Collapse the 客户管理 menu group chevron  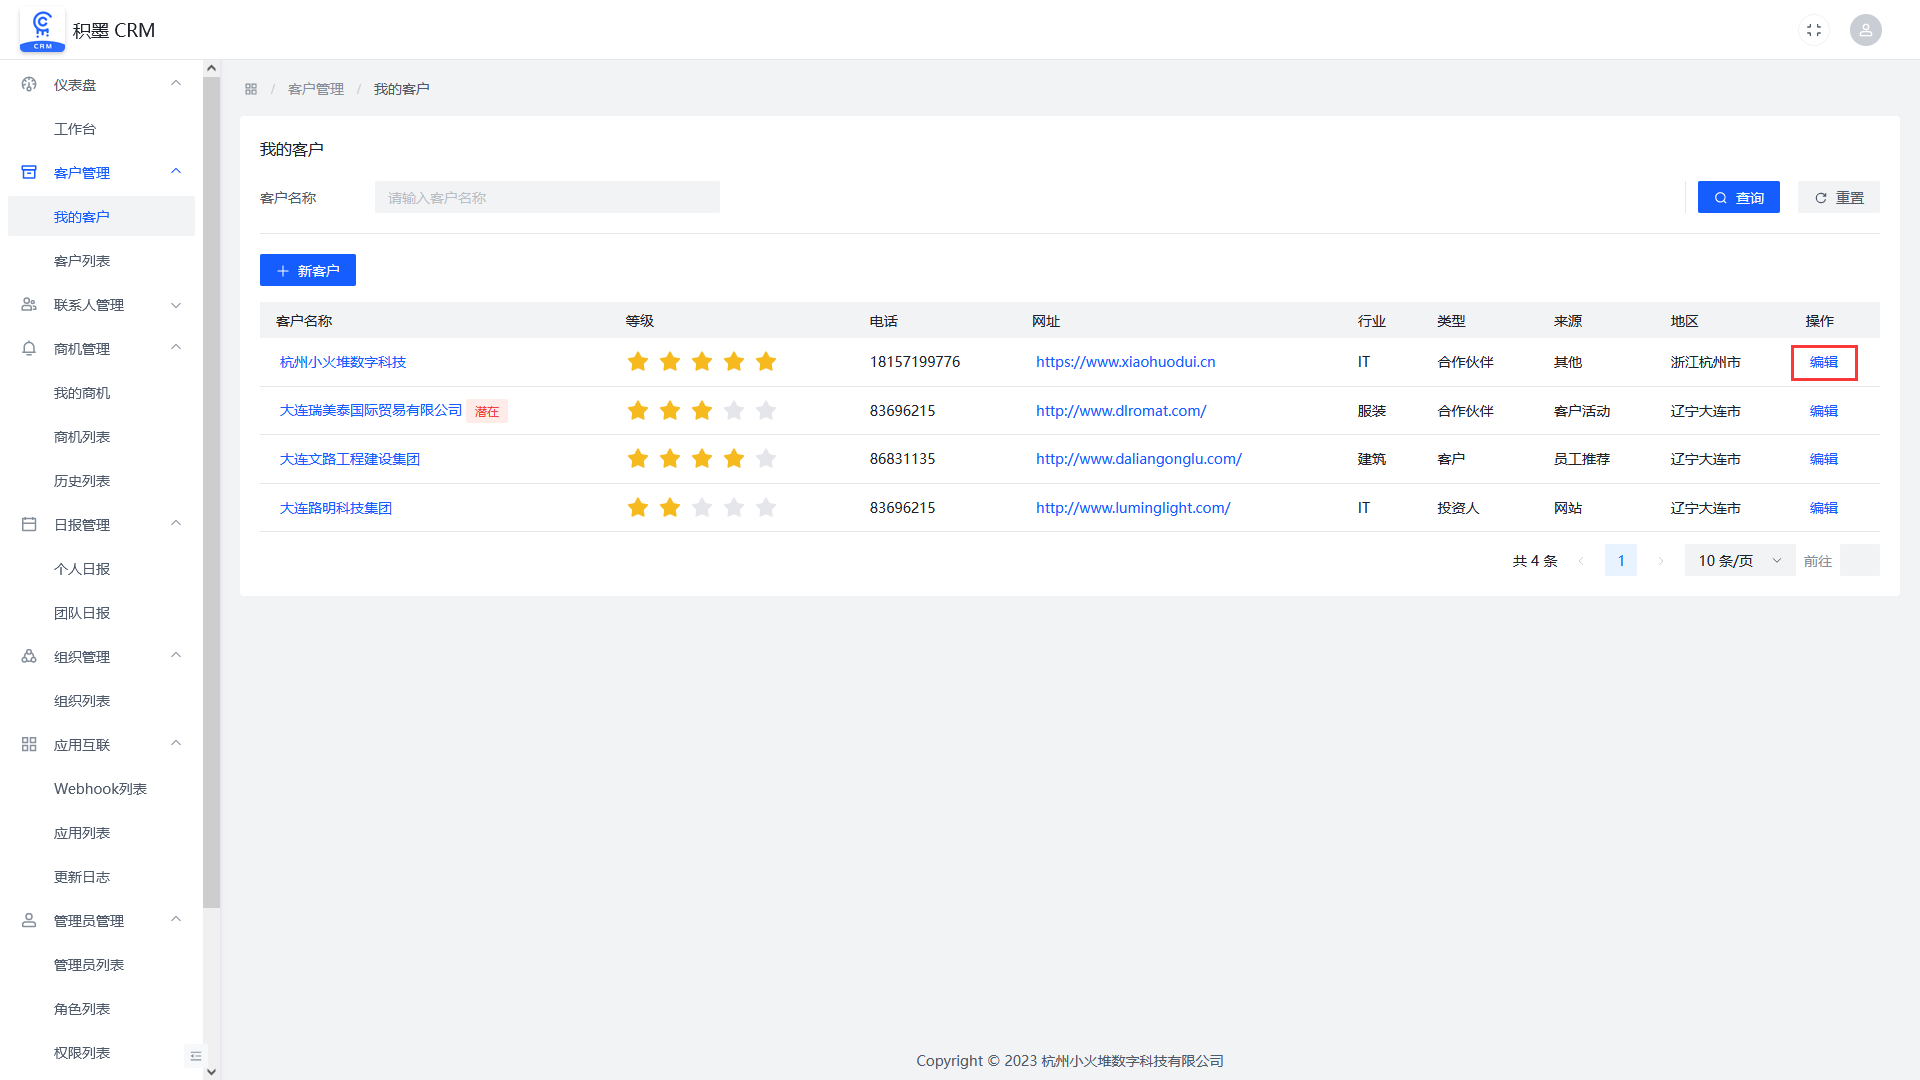176,172
